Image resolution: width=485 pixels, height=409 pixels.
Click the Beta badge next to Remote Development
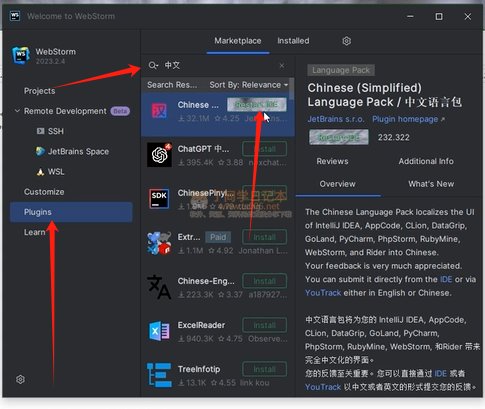120,111
